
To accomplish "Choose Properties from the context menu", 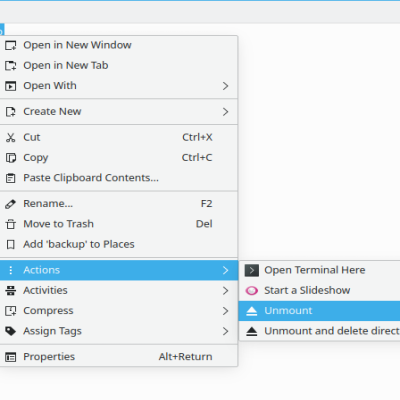I will (x=119, y=357).
